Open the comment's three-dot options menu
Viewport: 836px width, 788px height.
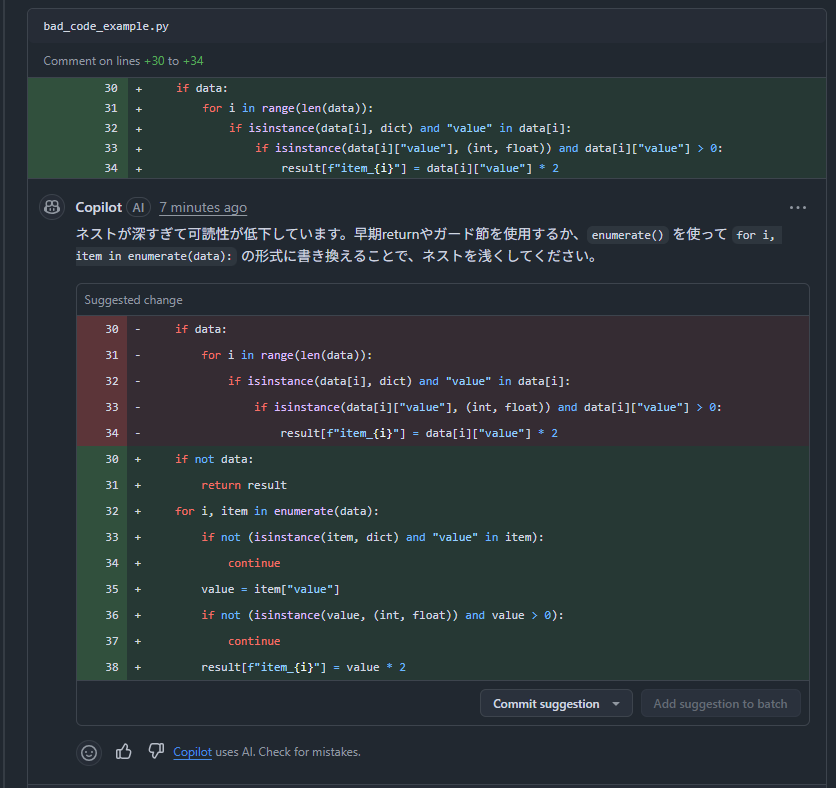[798, 207]
